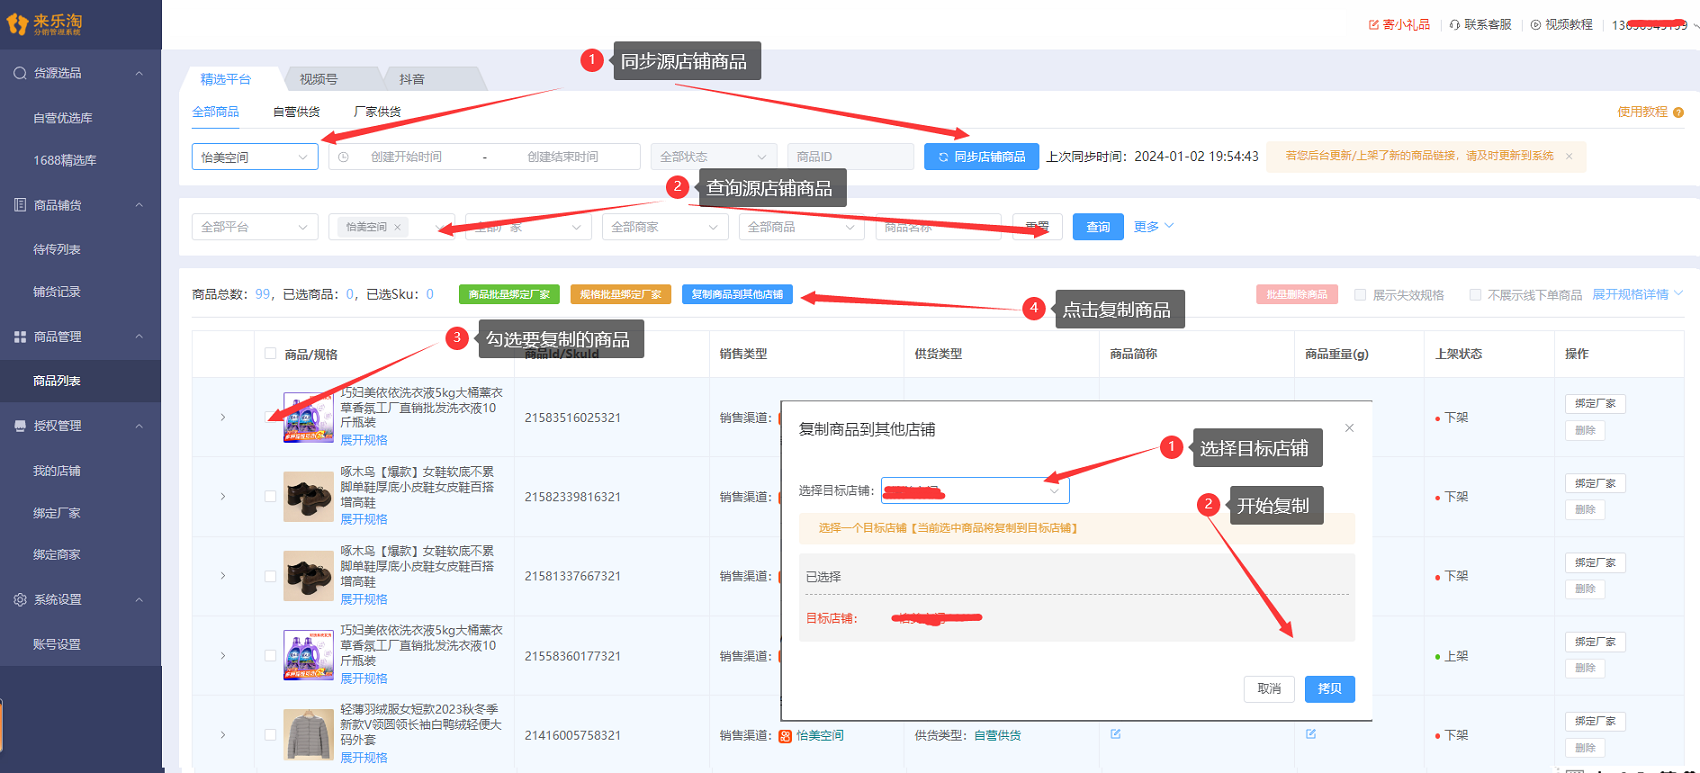Image resolution: width=1700 pixels, height=773 pixels.
Task: Click the 视频教程 play icon
Action: click(x=1536, y=25)
